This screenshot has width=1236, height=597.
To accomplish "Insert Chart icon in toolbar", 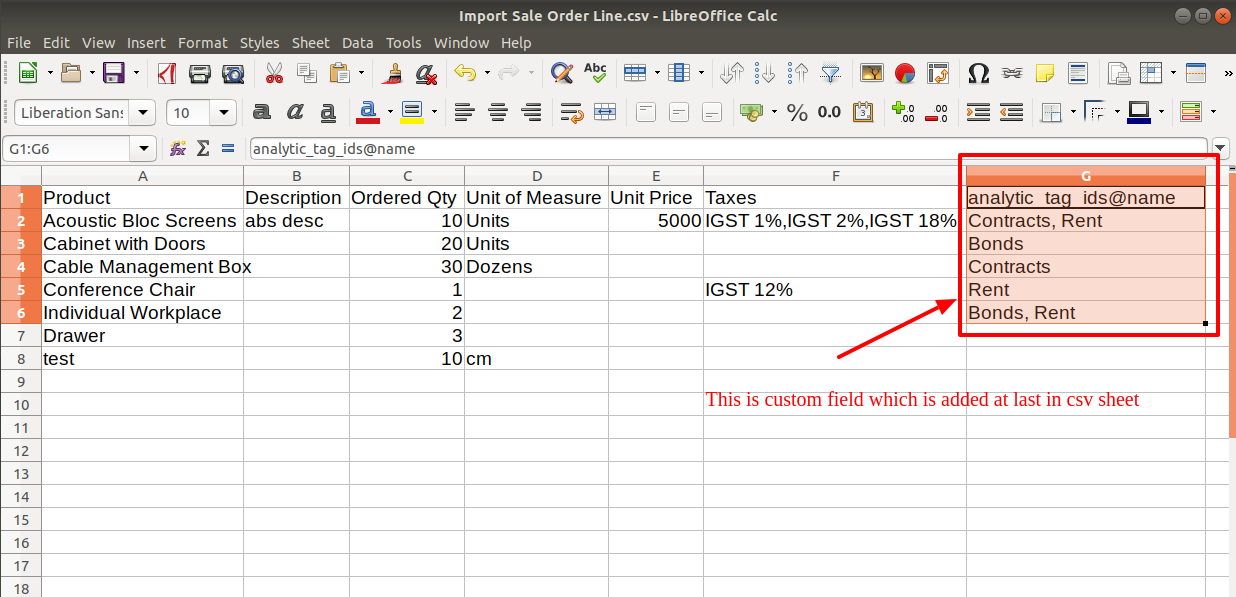I will (x=905, y=73).
